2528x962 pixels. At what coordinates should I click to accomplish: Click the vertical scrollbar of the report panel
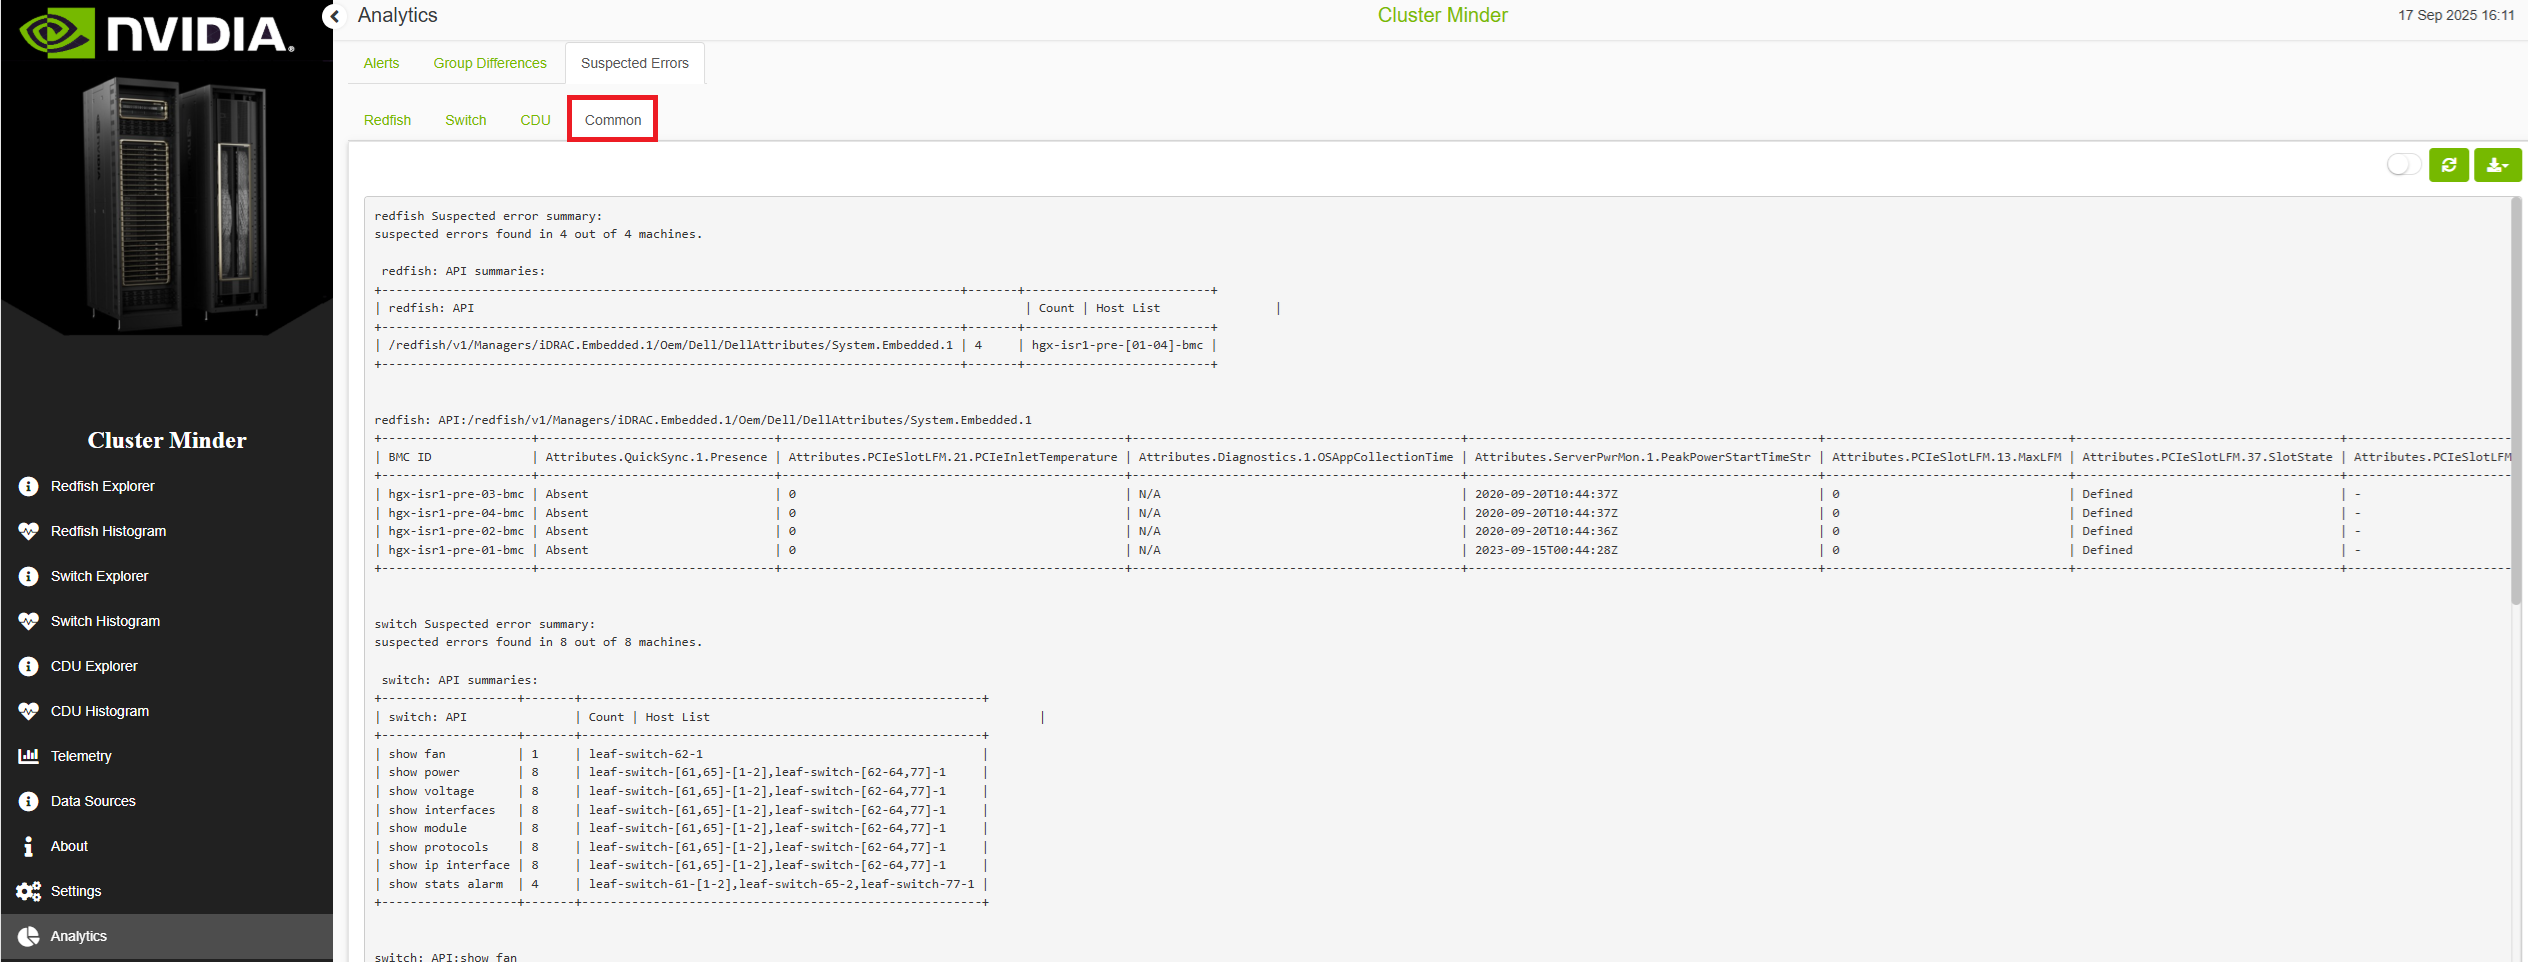[2515, 400]
